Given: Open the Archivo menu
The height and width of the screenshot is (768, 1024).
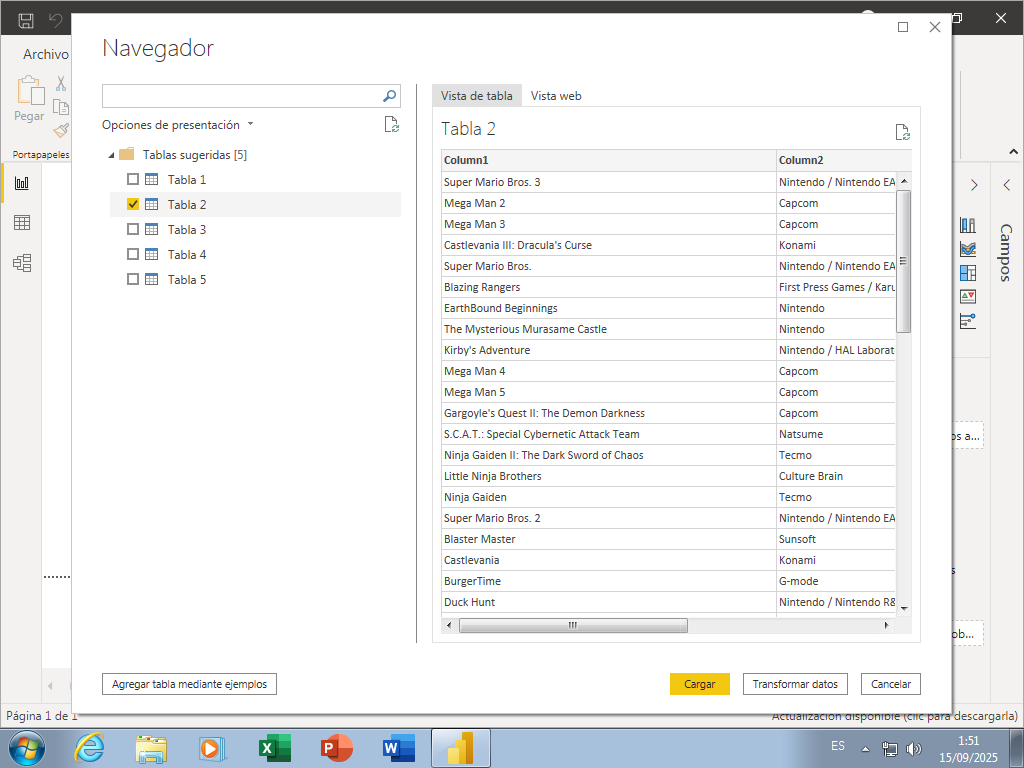Looking at the screenshot, I should (45, 54).
